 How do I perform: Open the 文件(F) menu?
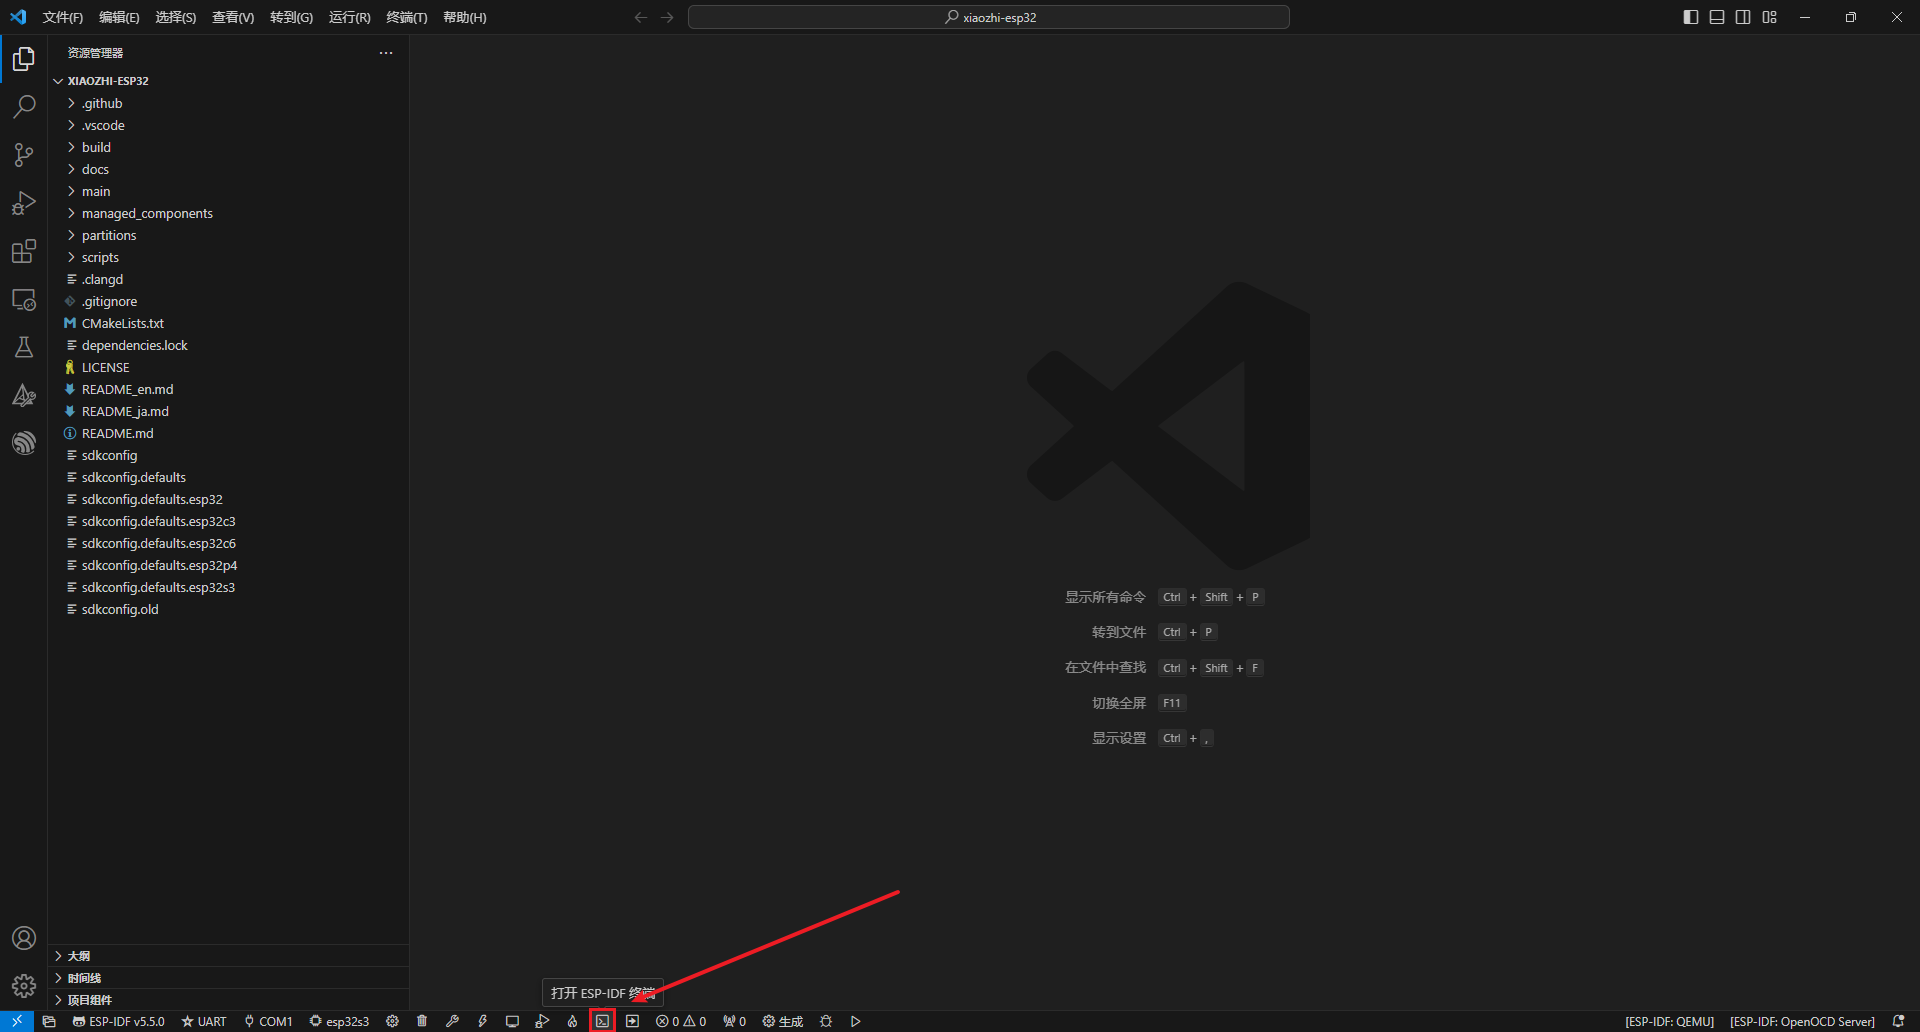click(63, 17)
